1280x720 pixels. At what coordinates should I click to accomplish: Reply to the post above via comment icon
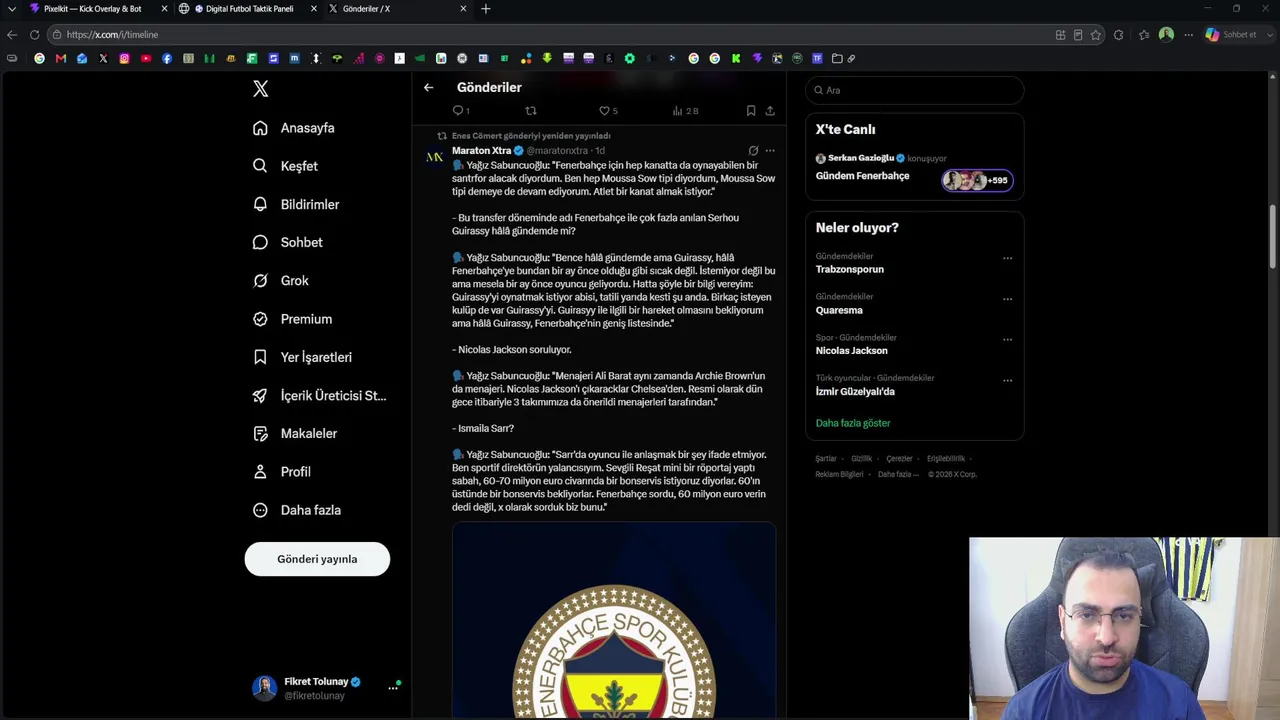pyautogui.click(x=458, y=110)
